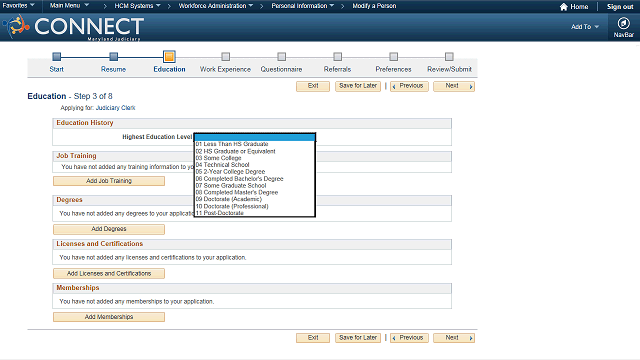The image size is (640, 360).
Task: Choose the blank highlighted option in education list
Action: click(x=255, y=137)
